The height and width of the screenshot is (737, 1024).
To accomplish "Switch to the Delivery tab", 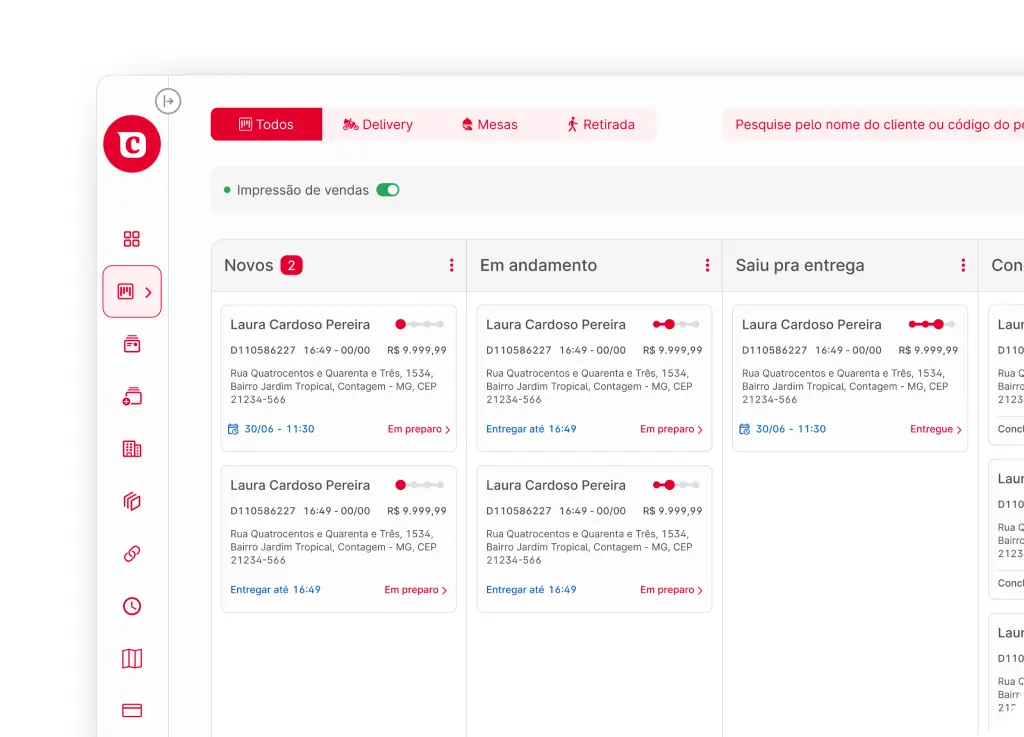I will [x=378, y=125].
